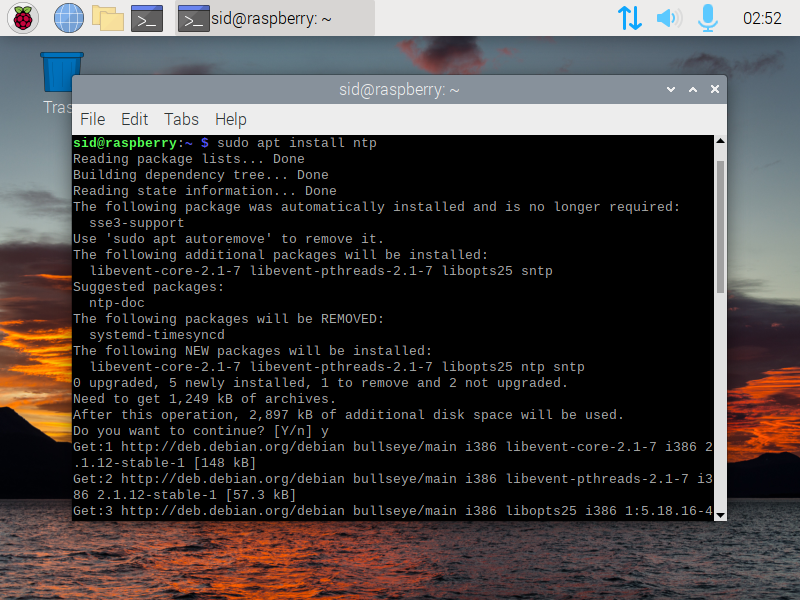Launch the web browser globe icon
Viewport: 800px width, 600px height.
(69, 18)
